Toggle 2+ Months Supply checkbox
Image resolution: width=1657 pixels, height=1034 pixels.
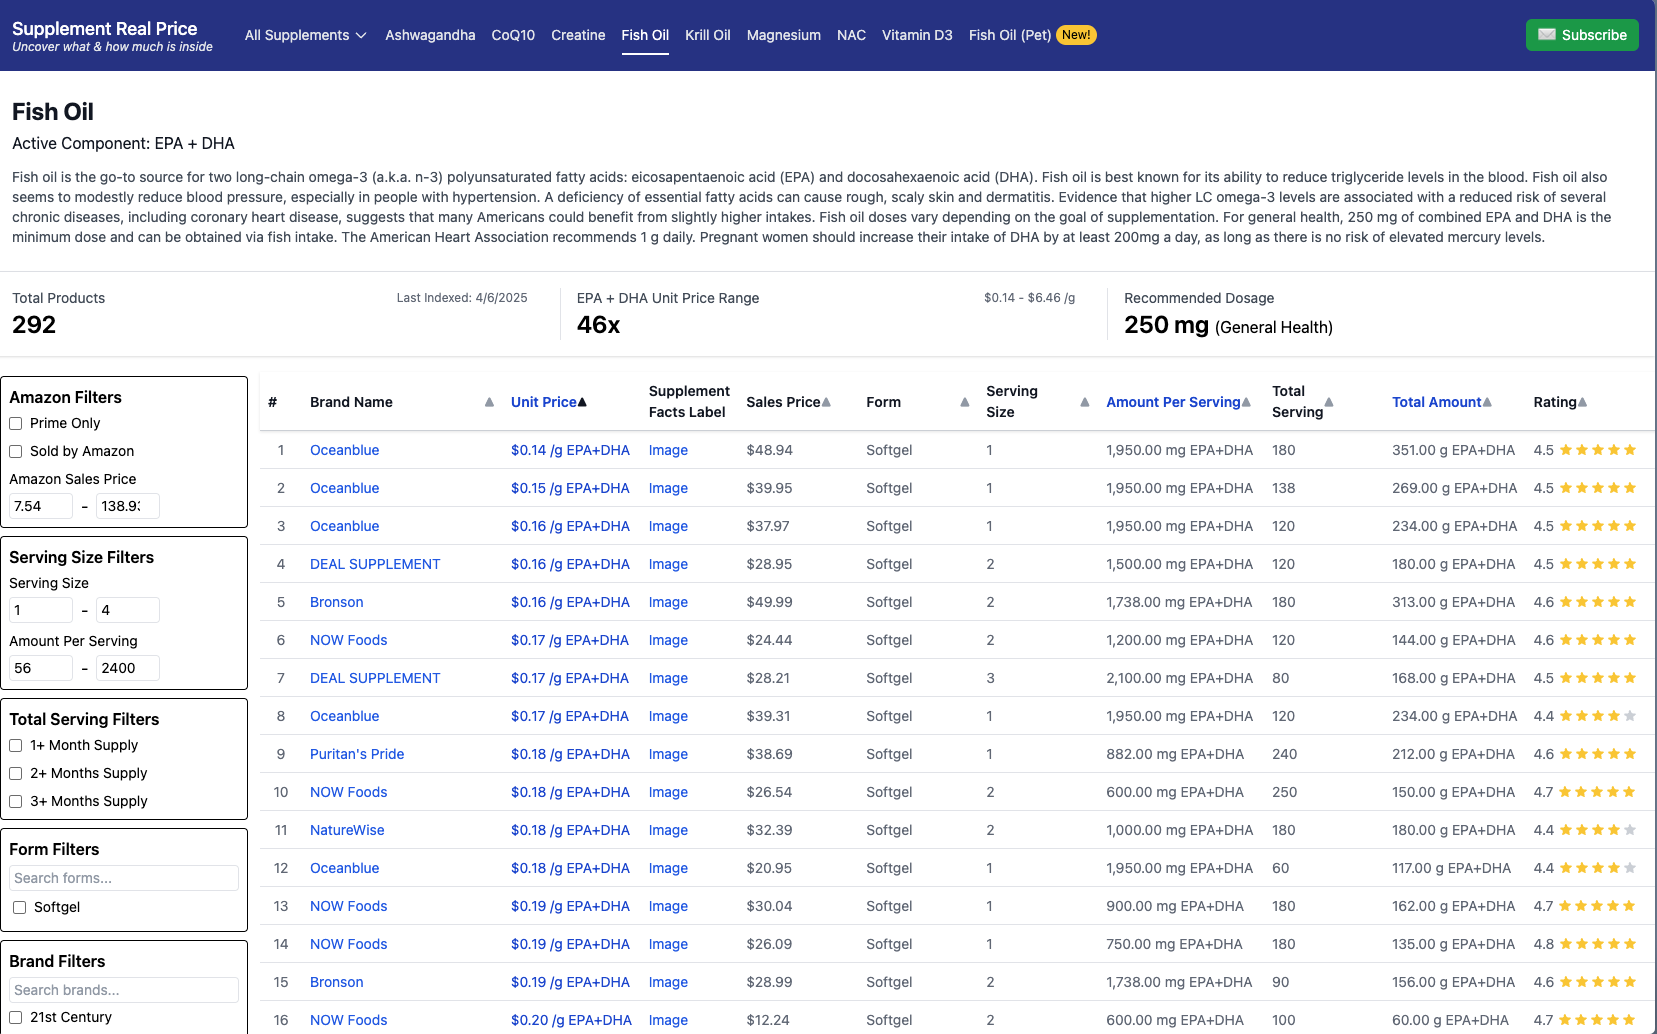[16, 773]
